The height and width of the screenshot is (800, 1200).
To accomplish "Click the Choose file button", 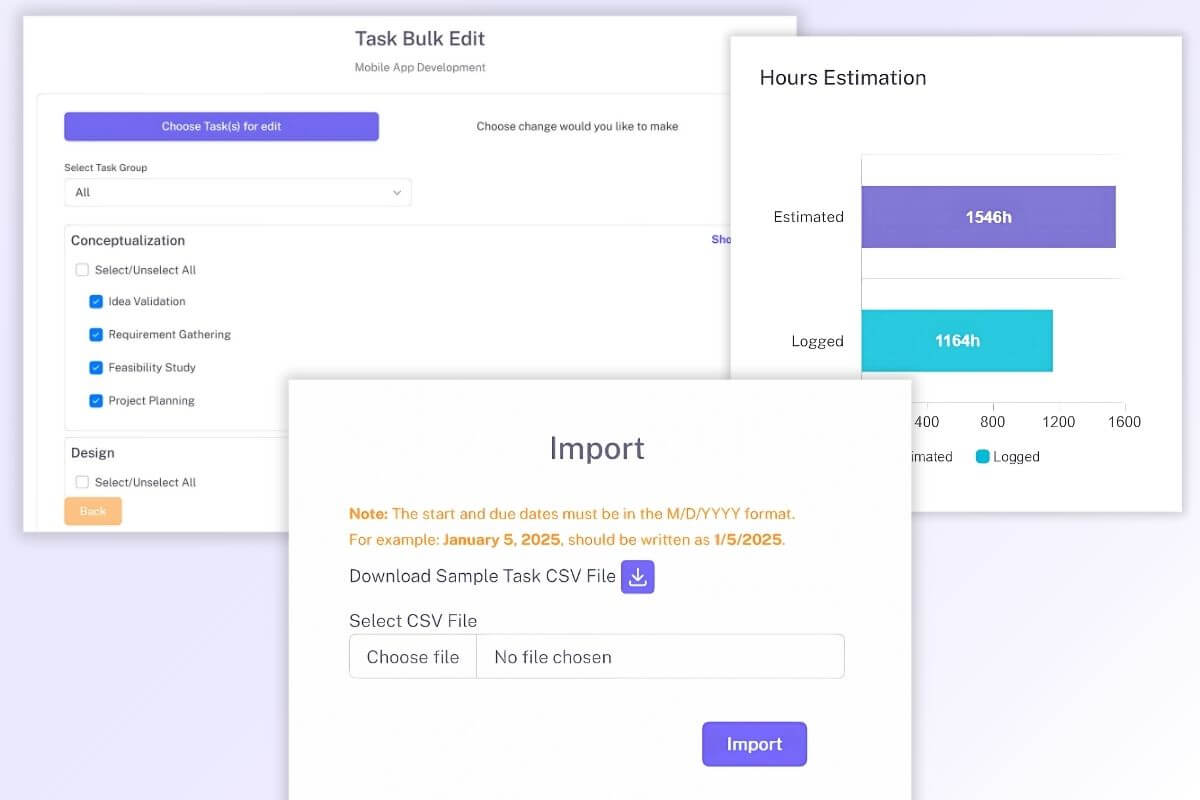I will [x=413, y=657].
